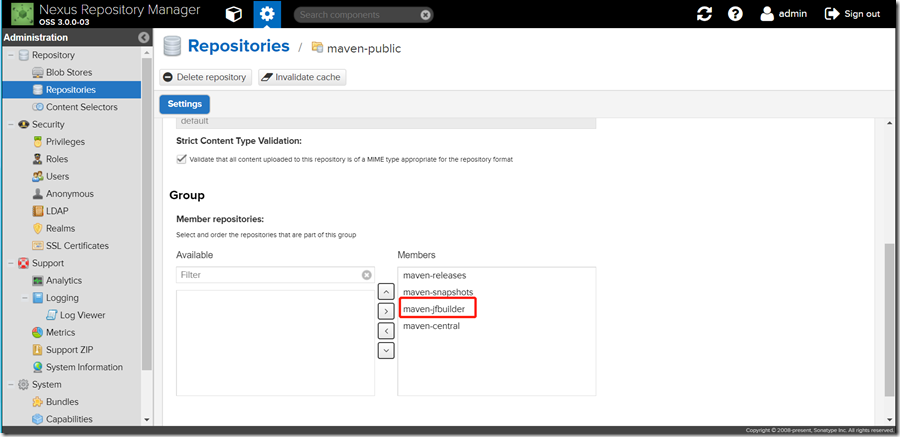
Task: Click the admin user account
Action: click(x=783, y=14)
